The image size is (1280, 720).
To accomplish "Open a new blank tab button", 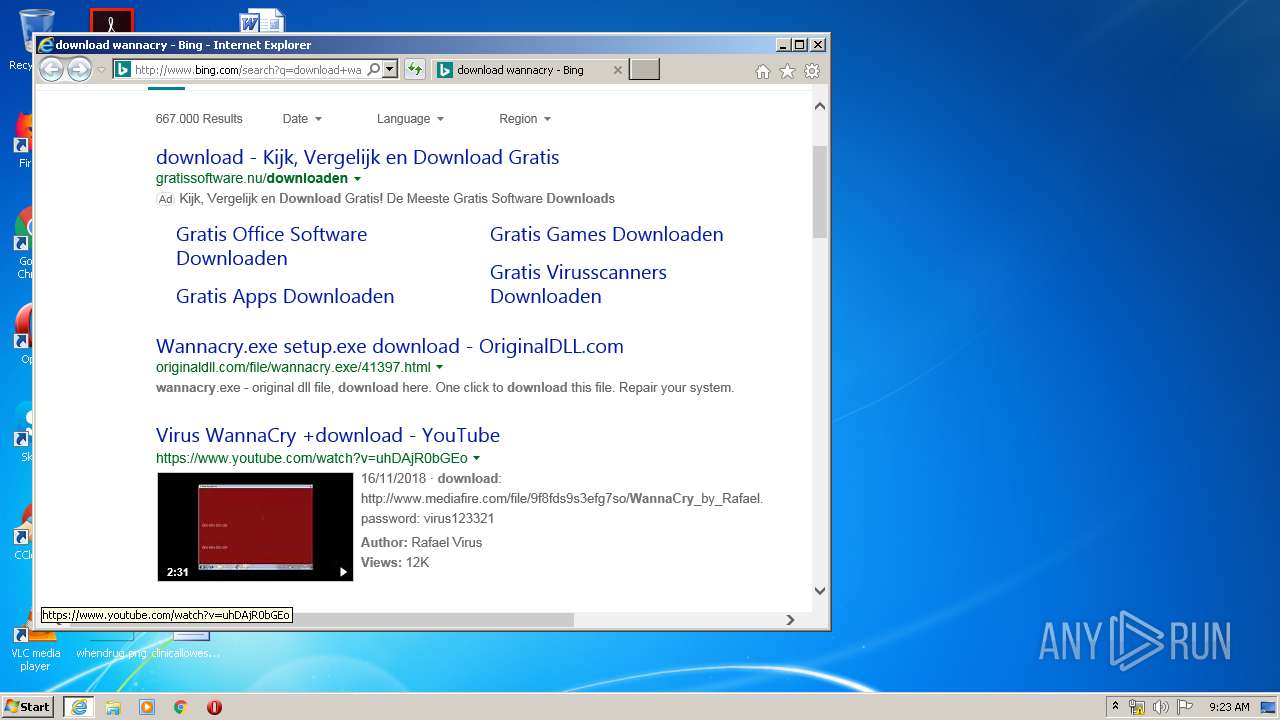I will pos(644,70).
